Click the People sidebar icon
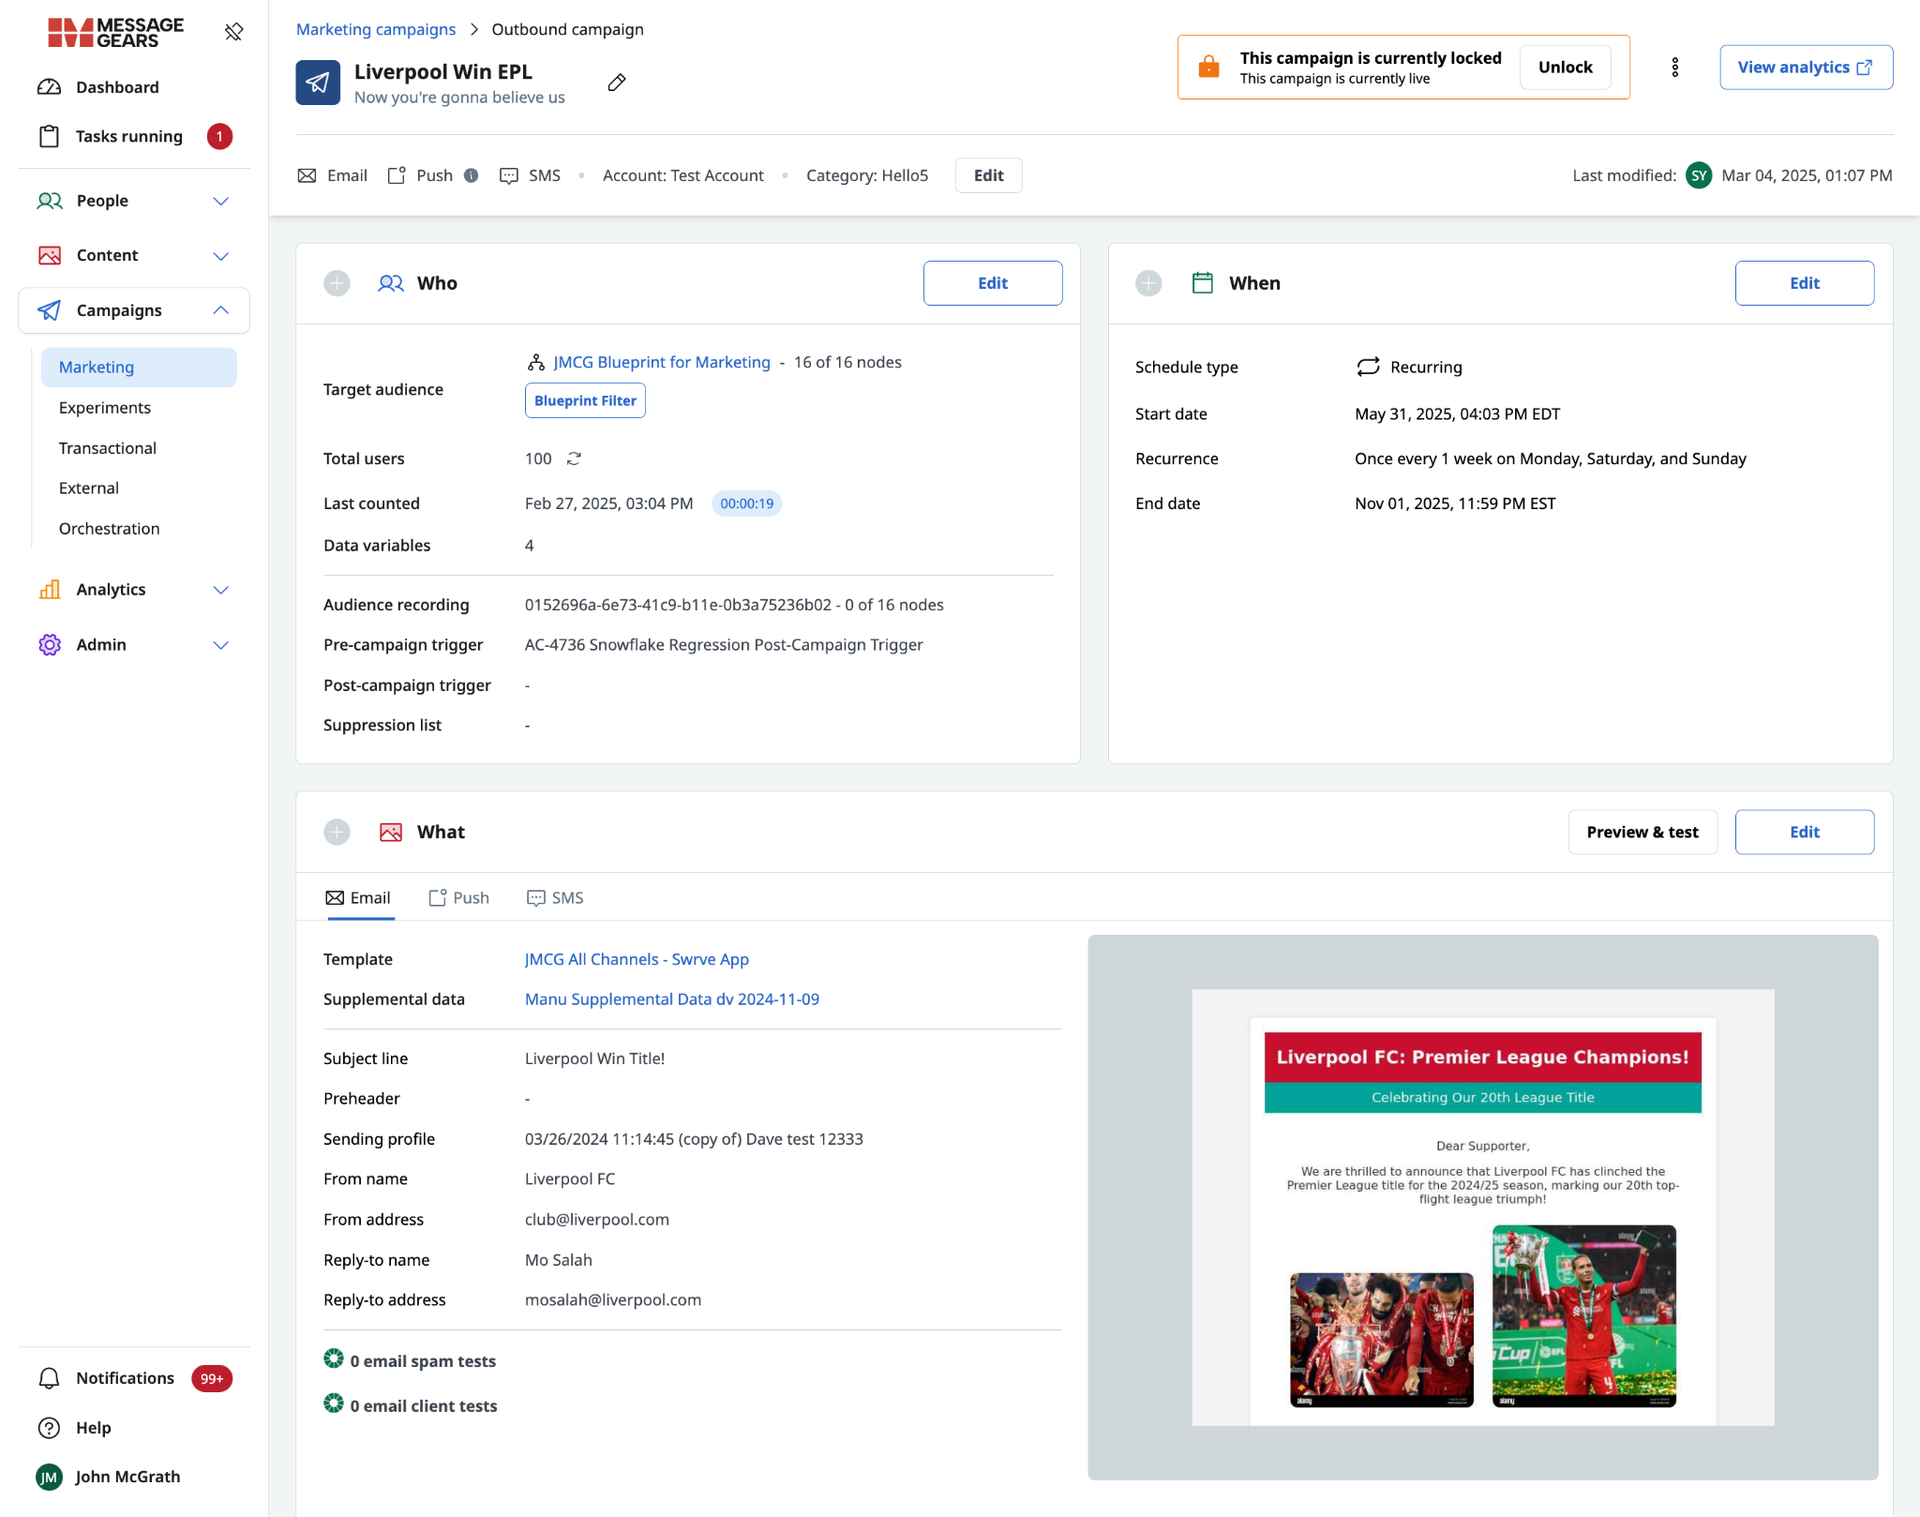The height and width of the screenshot is (1517, 1920). coord(49,201)
